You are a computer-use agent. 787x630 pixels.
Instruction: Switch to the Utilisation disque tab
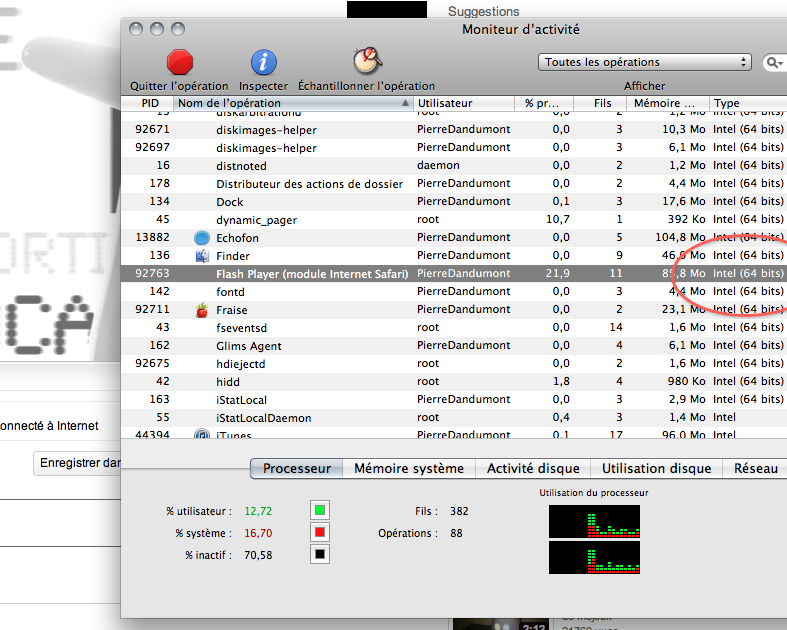coord(656,468)
